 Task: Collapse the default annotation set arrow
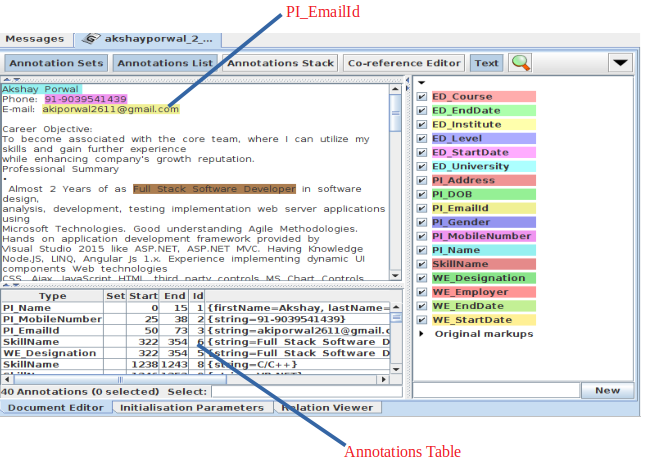click(x=422, y=83)
